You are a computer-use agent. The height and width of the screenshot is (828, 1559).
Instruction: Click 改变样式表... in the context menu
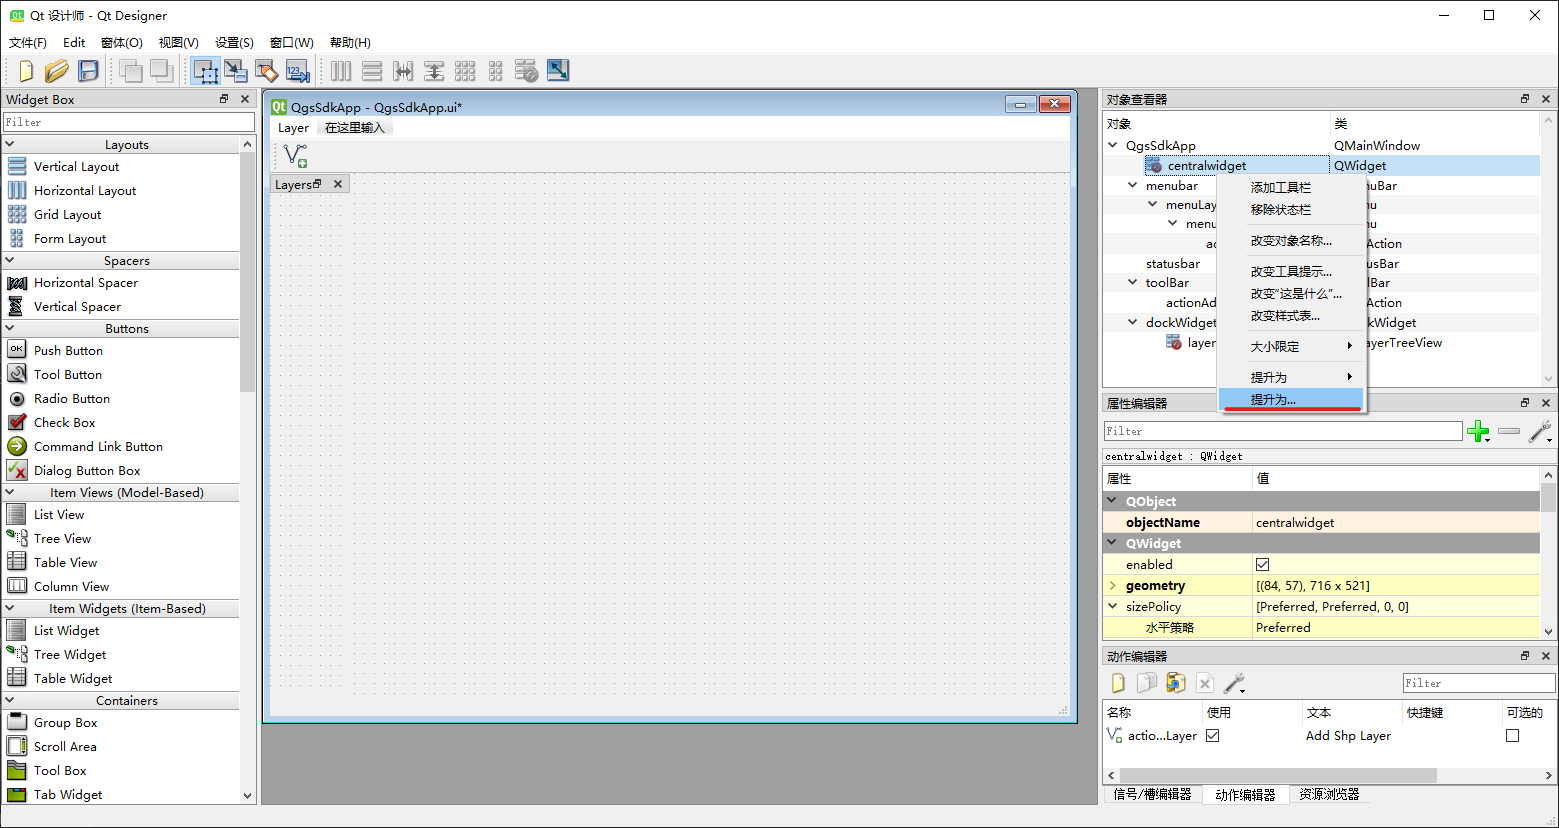pos(1285,316)
